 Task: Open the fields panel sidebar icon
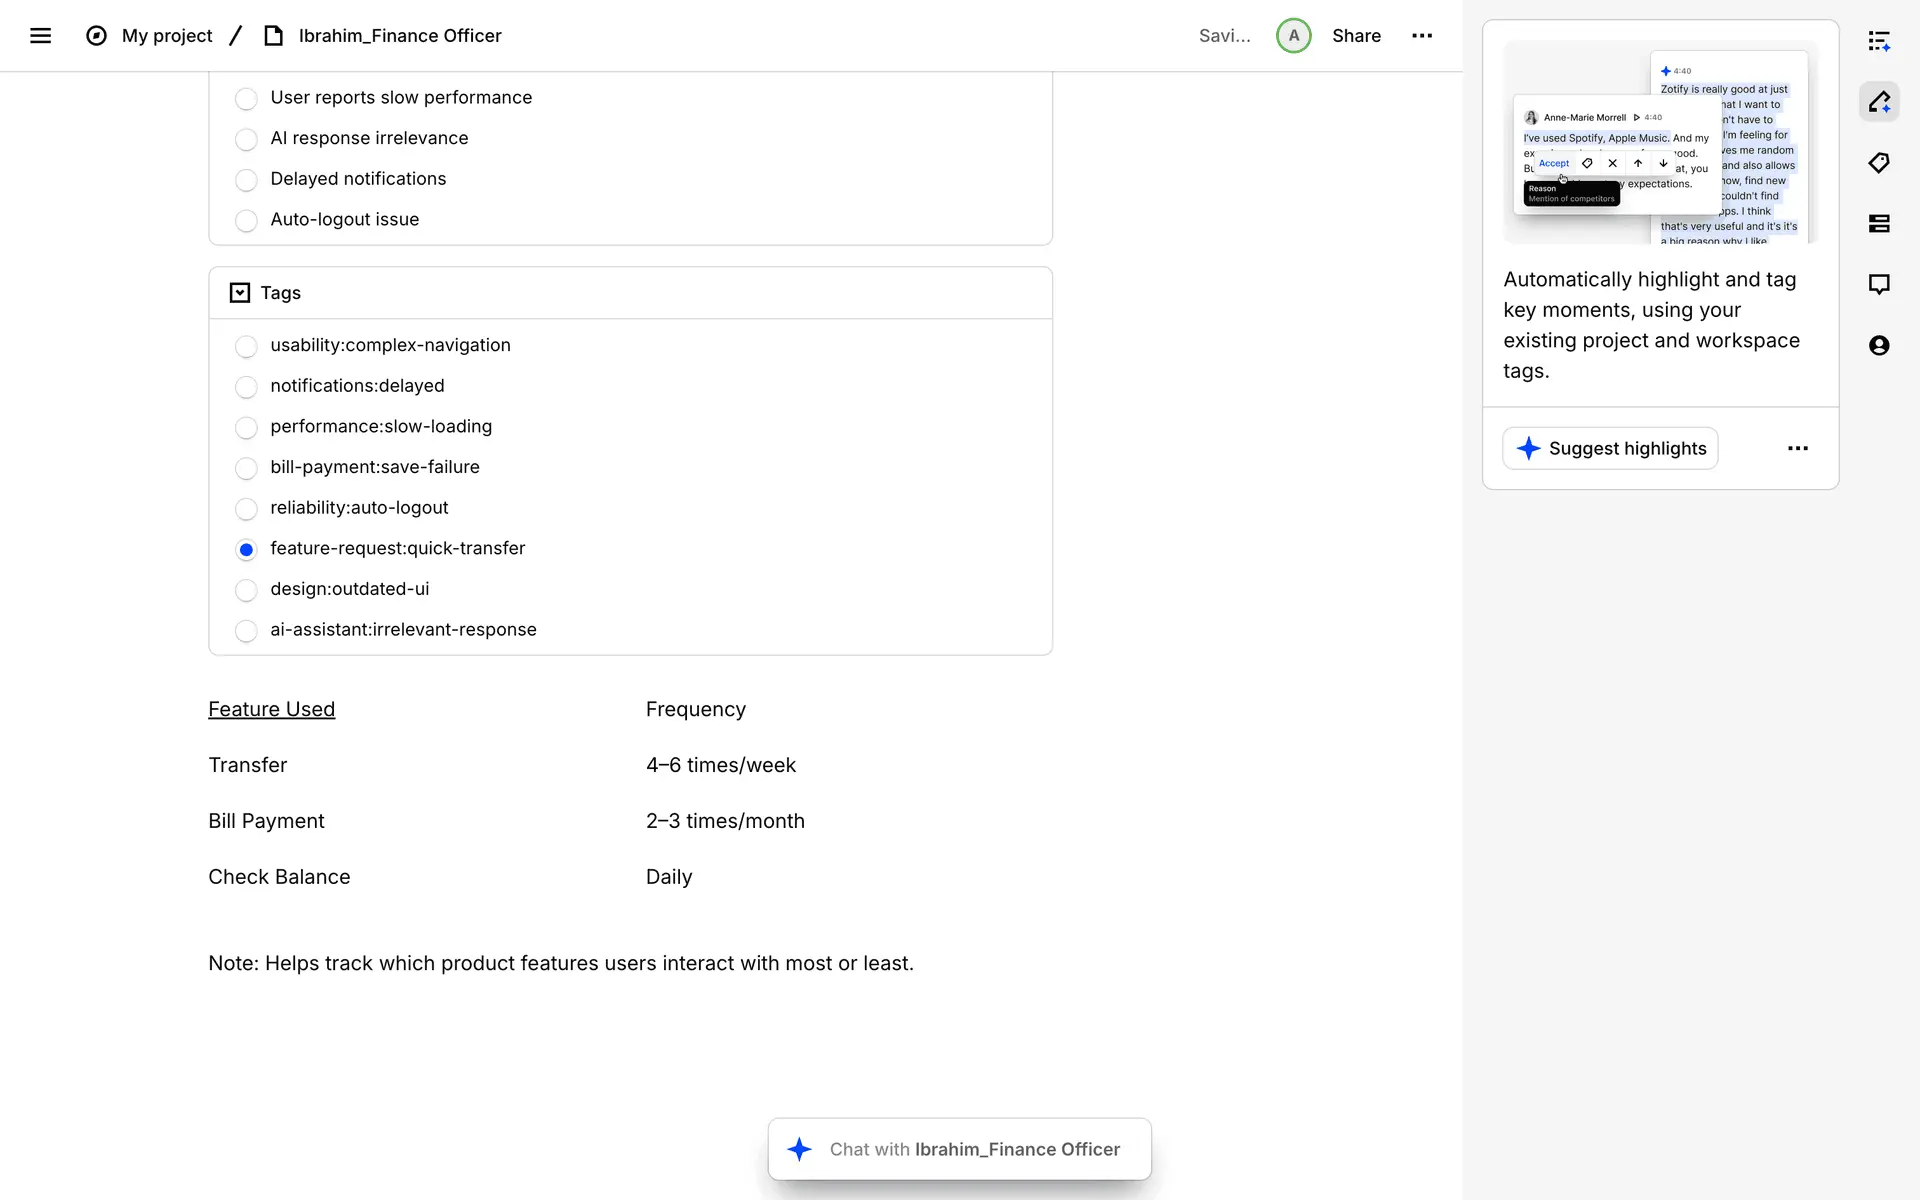(x=1879, y=224)
